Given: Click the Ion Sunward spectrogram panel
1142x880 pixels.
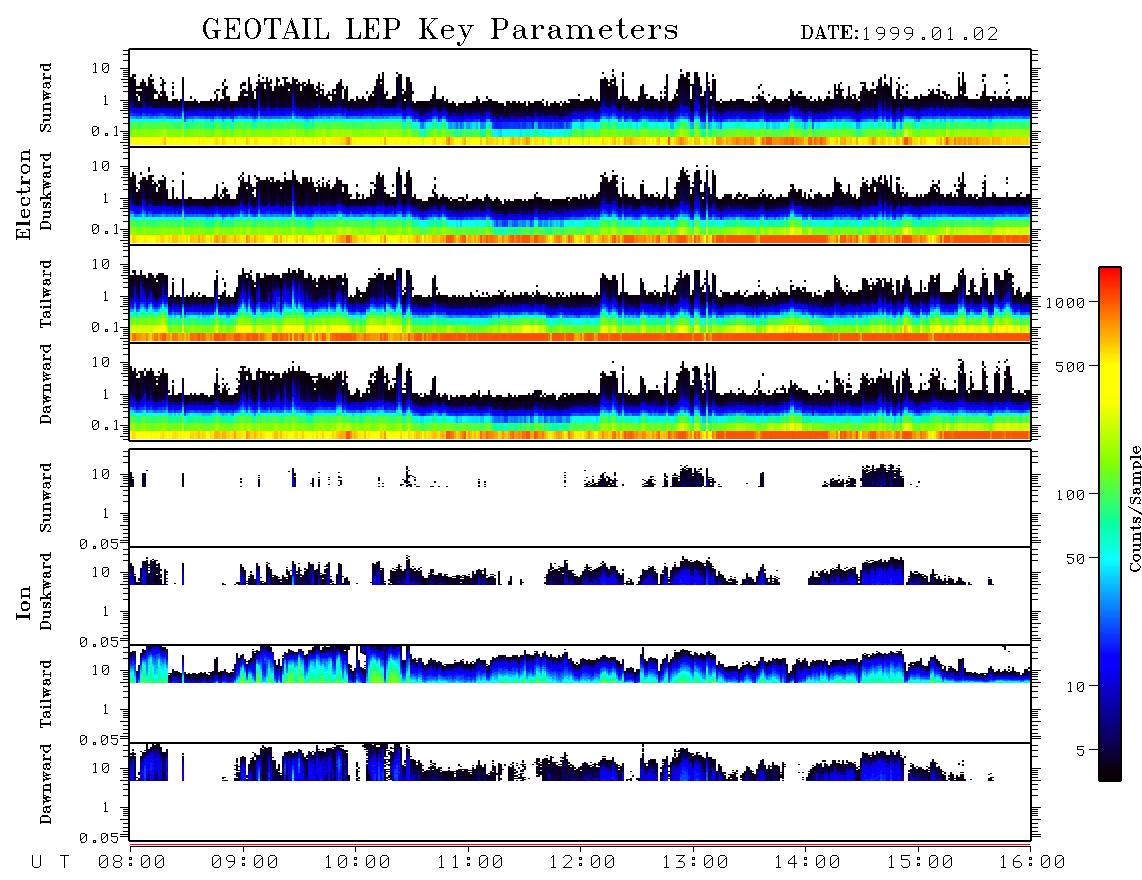Looking at the screenshot, I should 580,498.
